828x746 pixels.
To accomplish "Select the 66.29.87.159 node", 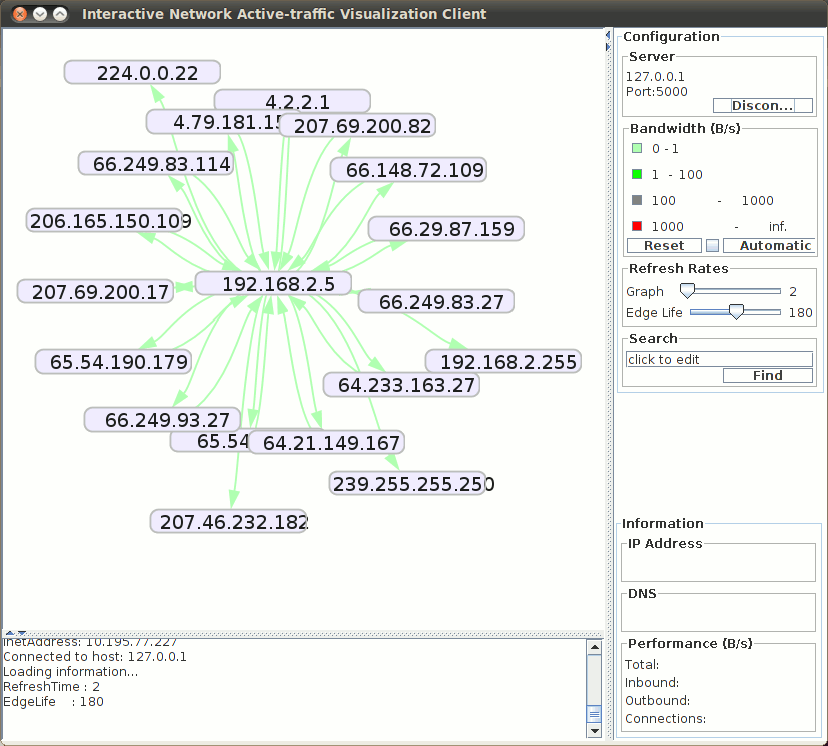I will pyautogui.click(x=446, y=229).
